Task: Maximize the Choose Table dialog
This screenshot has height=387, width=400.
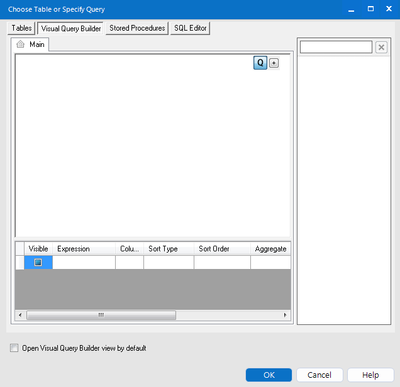Action: [371, 9]
